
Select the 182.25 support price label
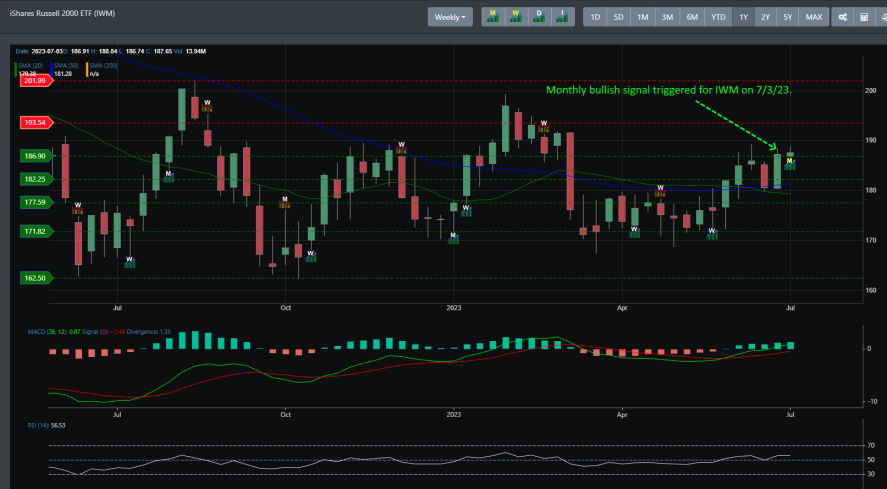[36, 179]
